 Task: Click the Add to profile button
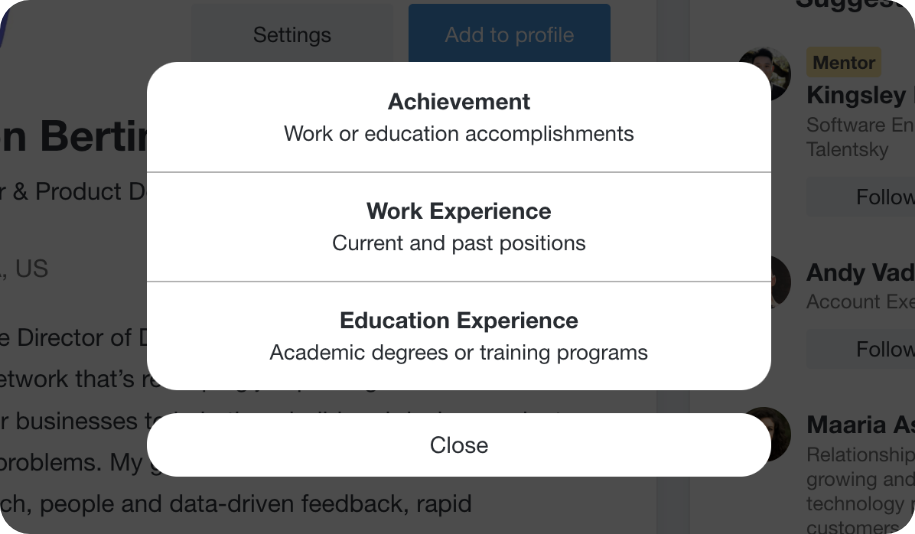tap(509, 34)
